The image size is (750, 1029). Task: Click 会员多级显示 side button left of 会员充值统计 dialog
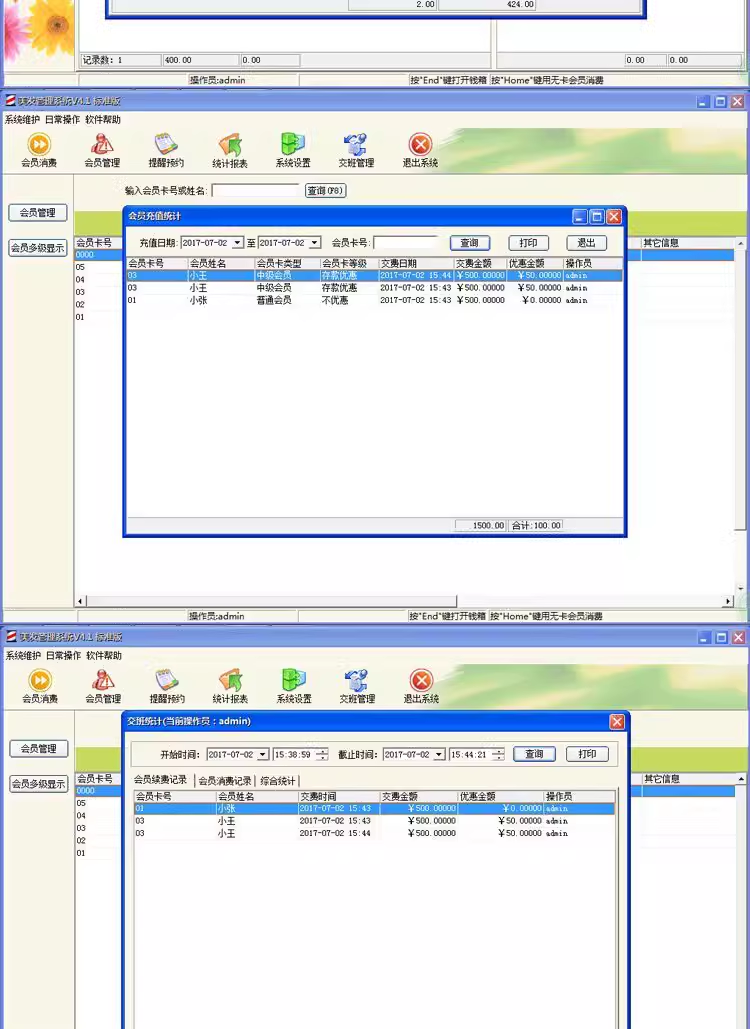(x=37, y=248)
